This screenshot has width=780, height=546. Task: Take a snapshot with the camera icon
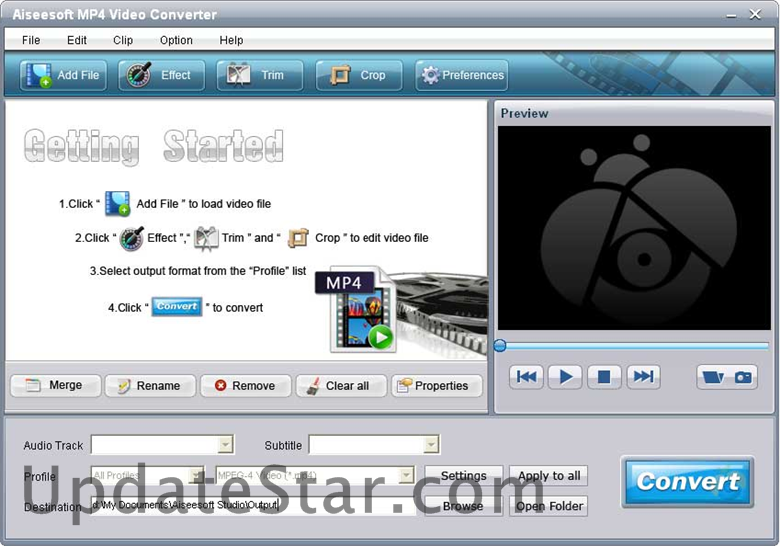(x=743, y=377)
